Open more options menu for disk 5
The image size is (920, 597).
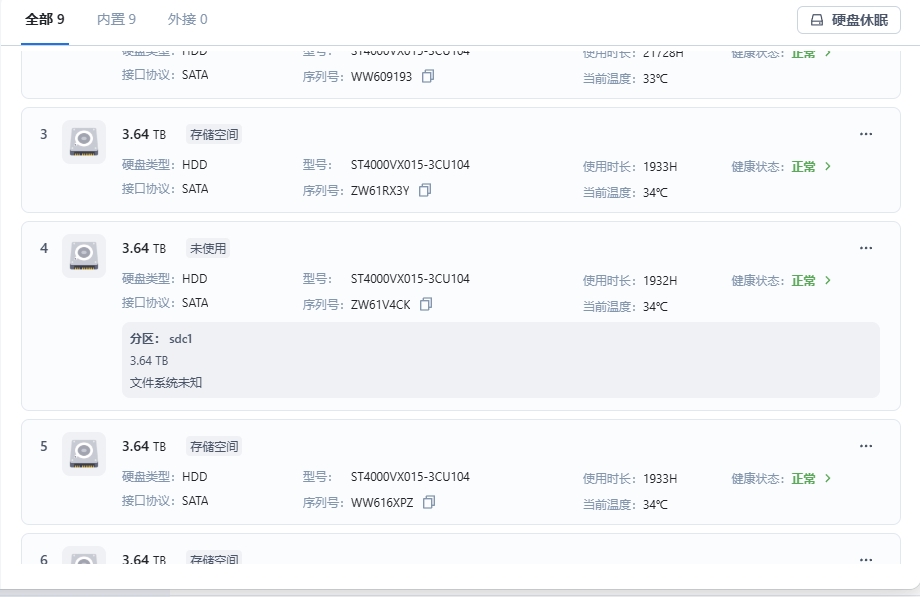[865, 446]
